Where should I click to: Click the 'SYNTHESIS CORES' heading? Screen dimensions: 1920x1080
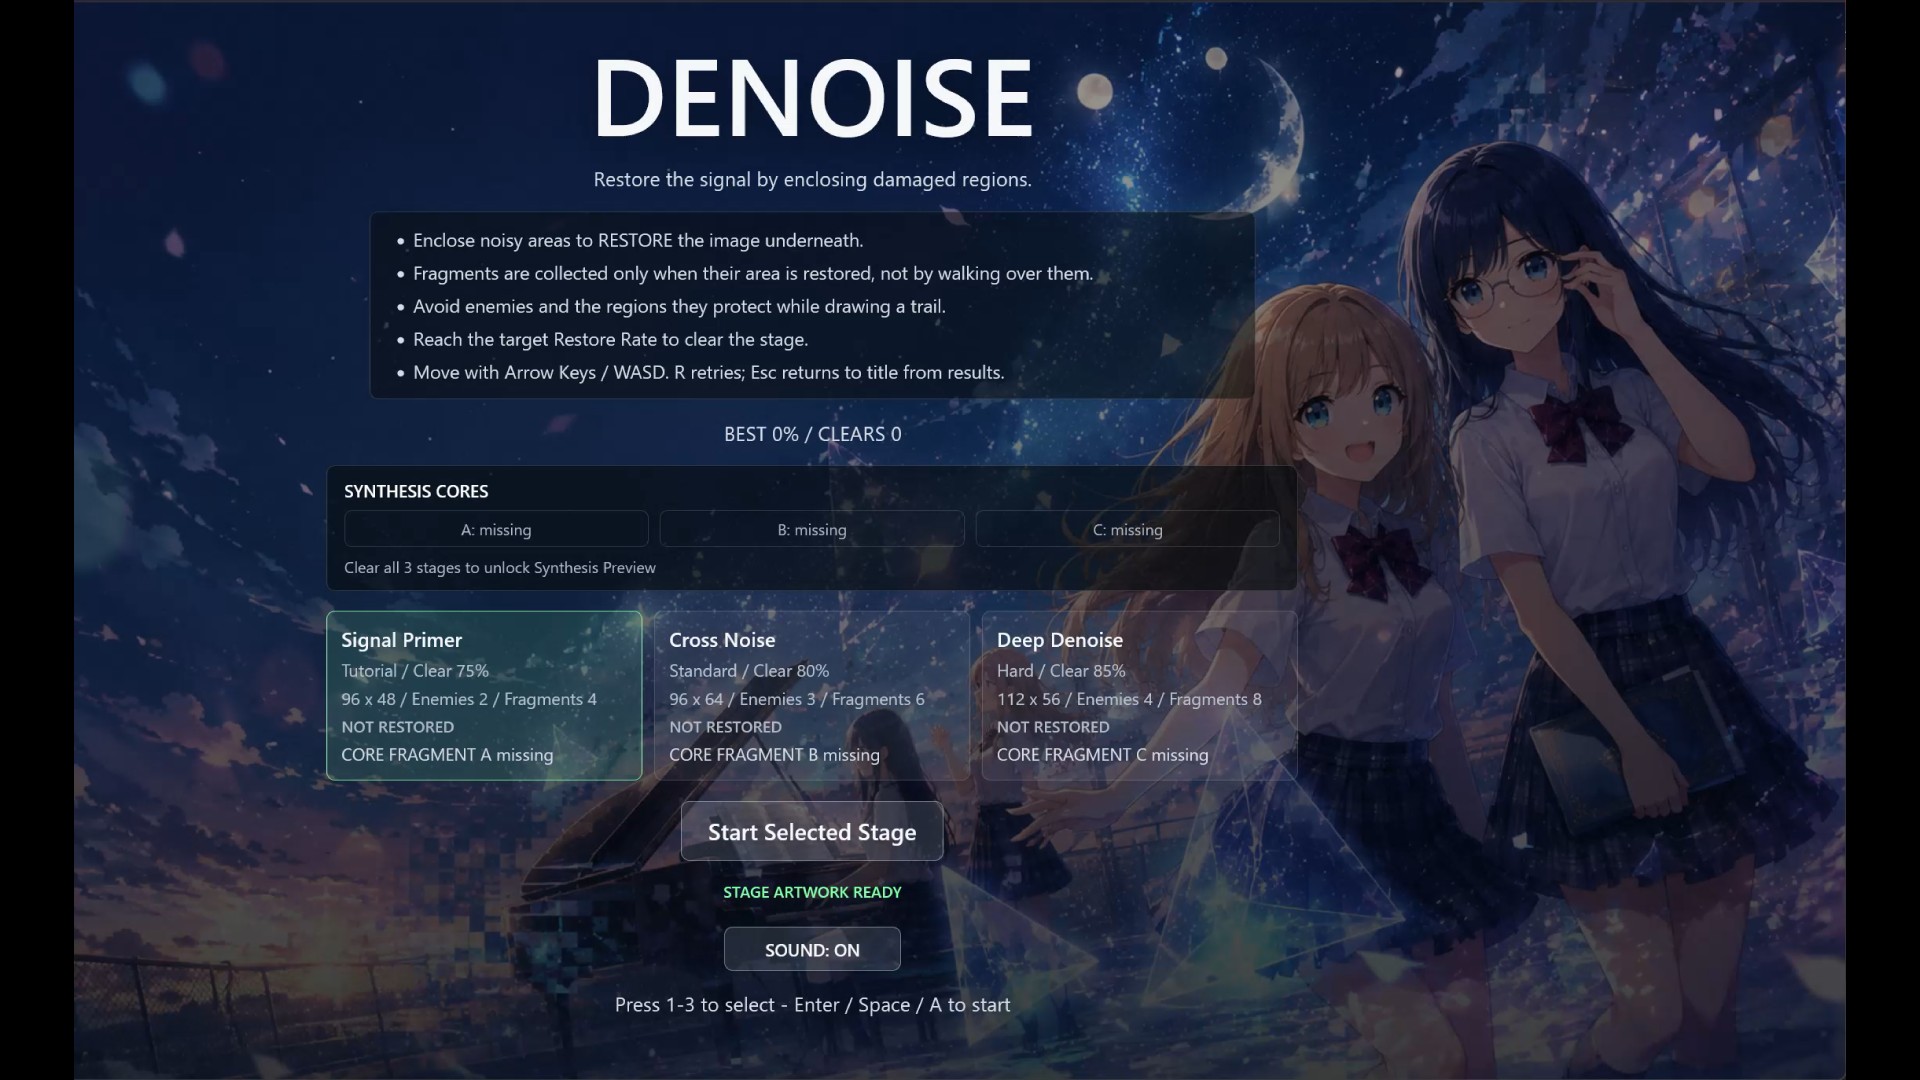(416, 491)
